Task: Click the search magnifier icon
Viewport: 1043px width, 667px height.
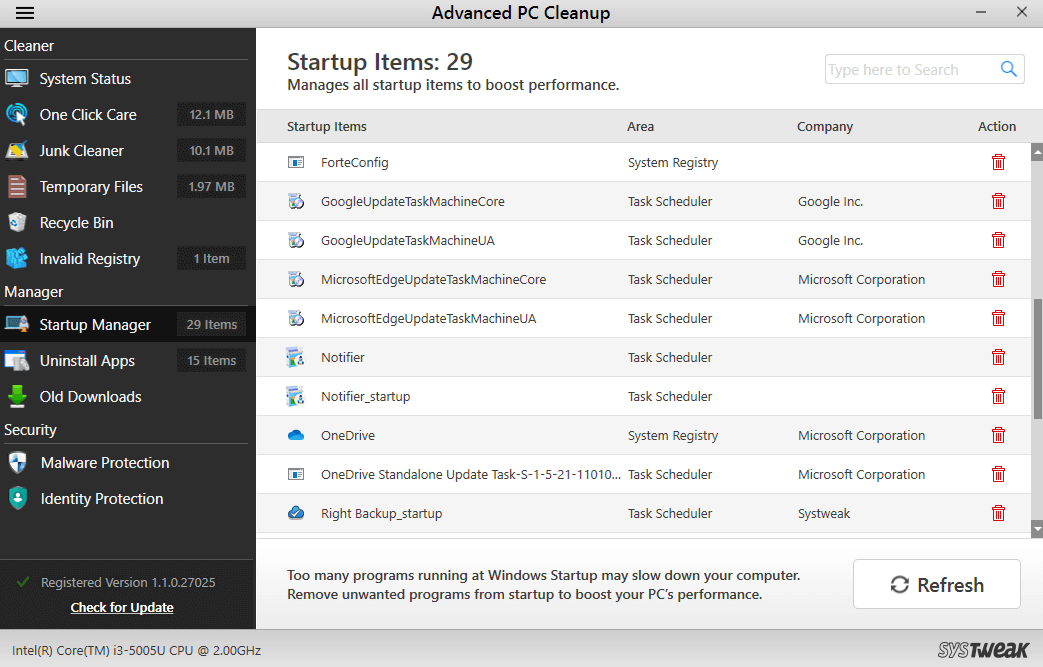Action: [x=1008, y=68]
